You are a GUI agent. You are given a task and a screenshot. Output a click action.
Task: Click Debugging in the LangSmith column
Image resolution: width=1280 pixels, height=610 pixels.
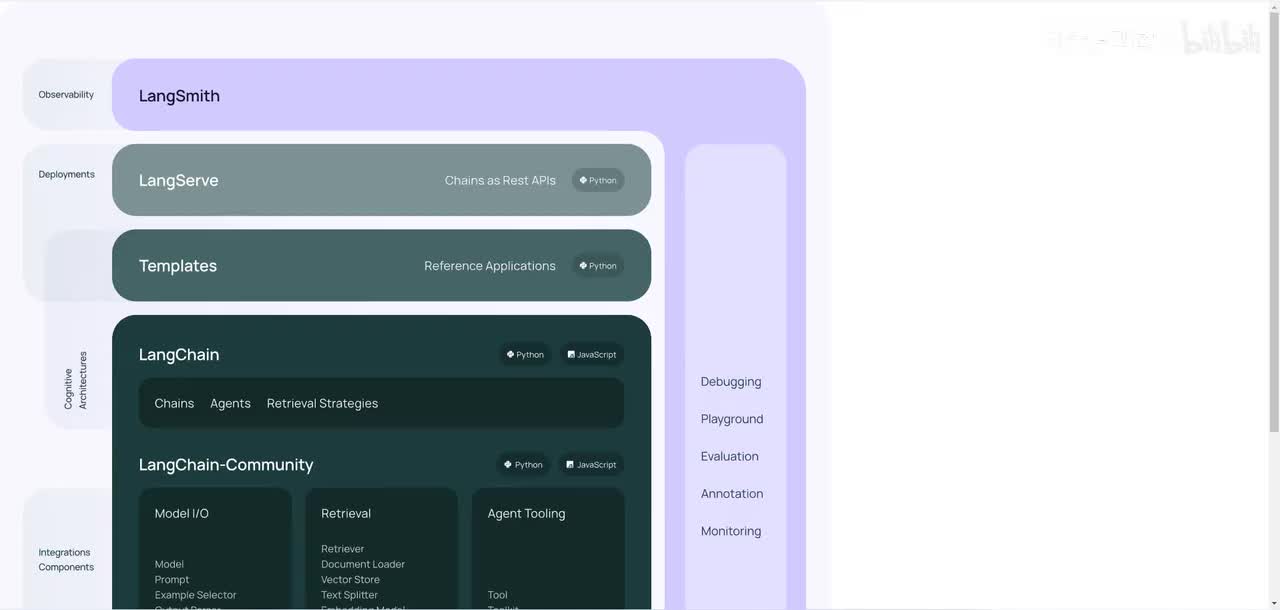pos(731,382)
